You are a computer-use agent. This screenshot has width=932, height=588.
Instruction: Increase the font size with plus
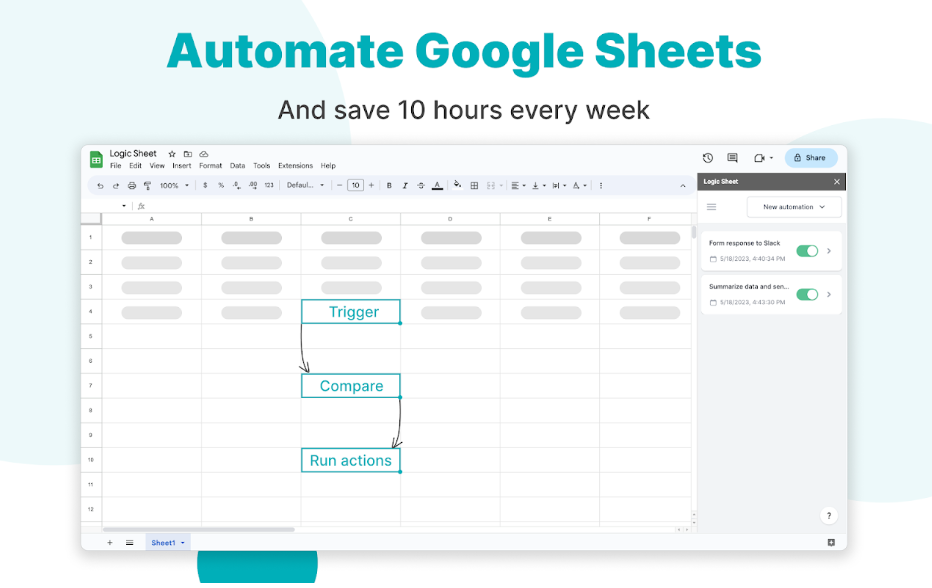[x=371, y=185]
